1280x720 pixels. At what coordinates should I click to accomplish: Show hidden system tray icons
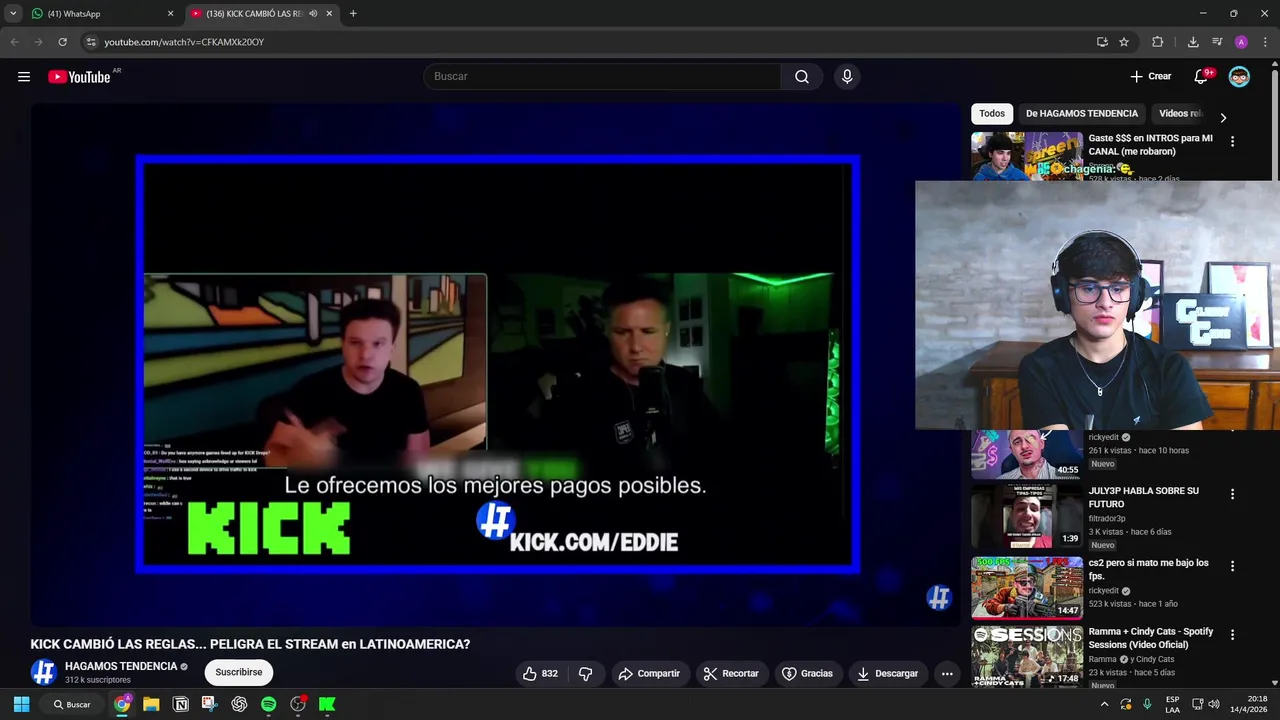point(1104,704)
